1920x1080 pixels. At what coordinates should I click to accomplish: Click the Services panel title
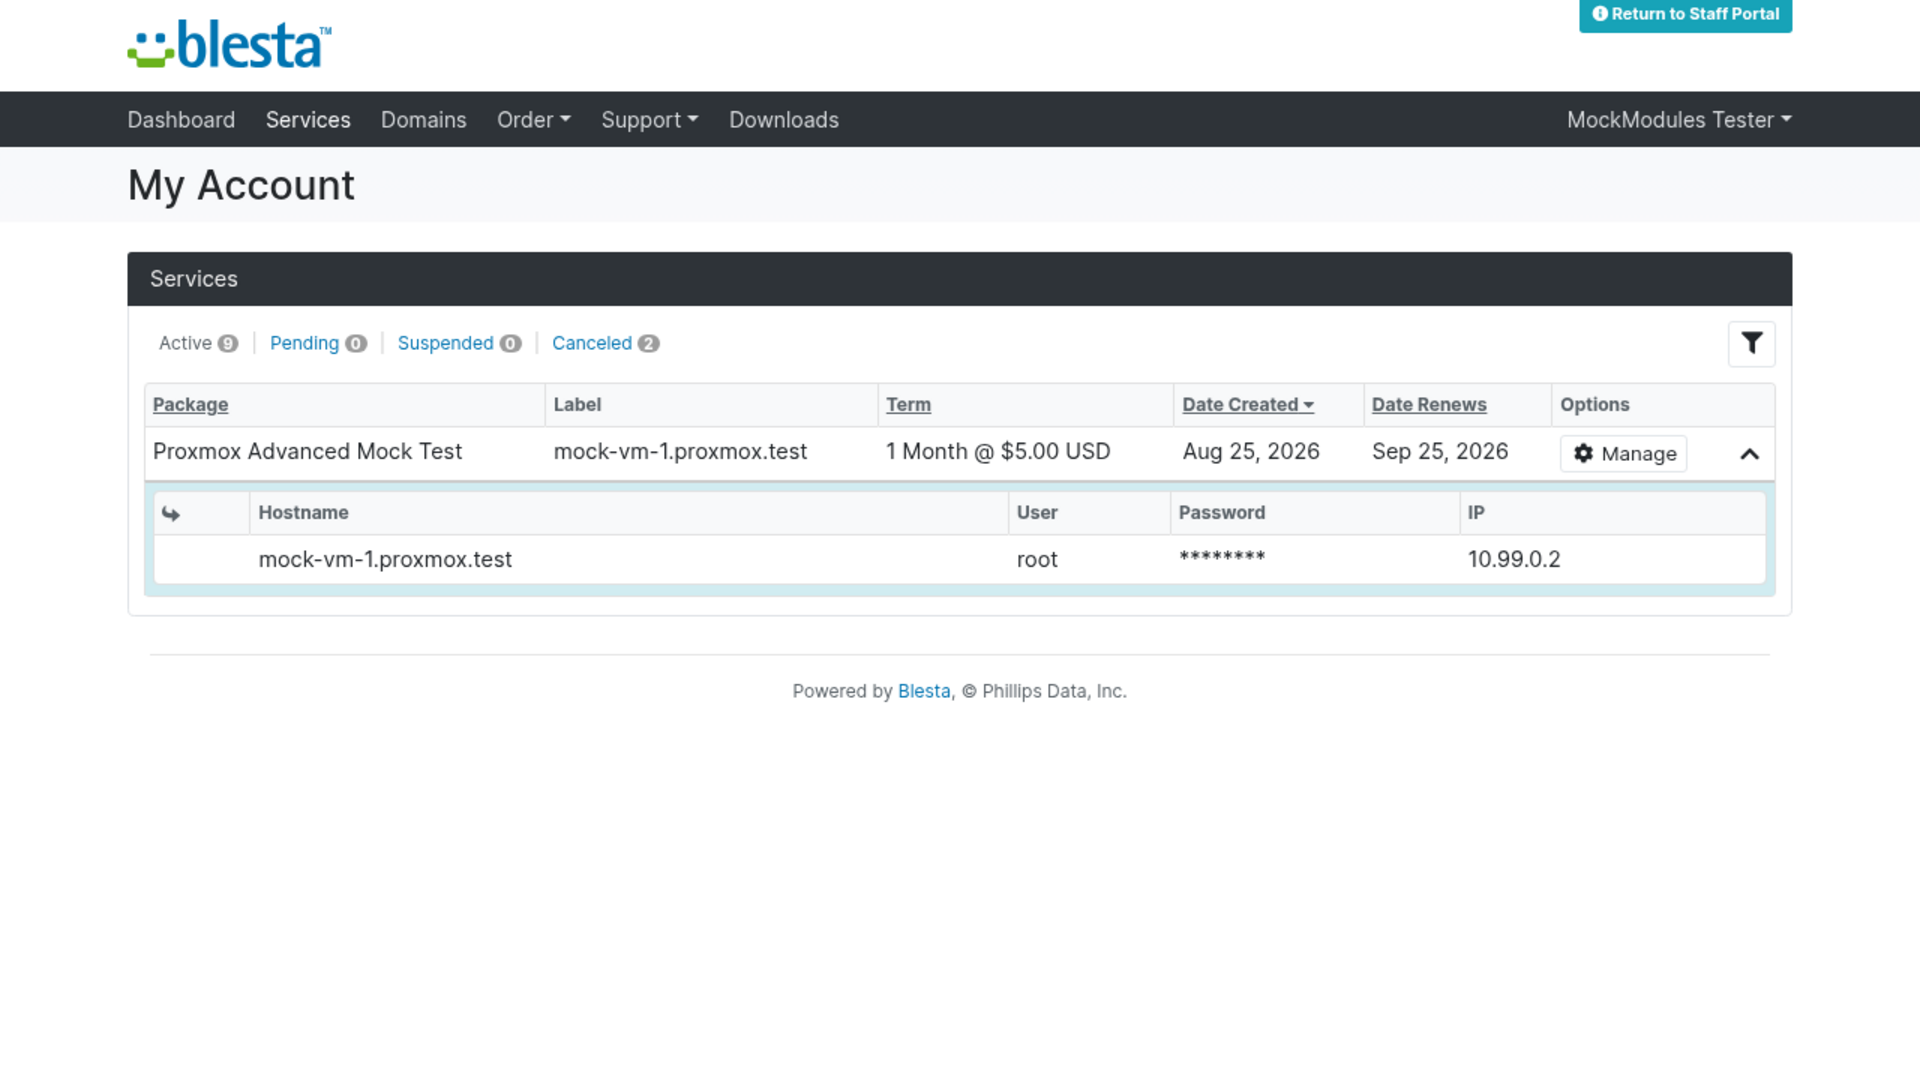[x=194, y=279]
